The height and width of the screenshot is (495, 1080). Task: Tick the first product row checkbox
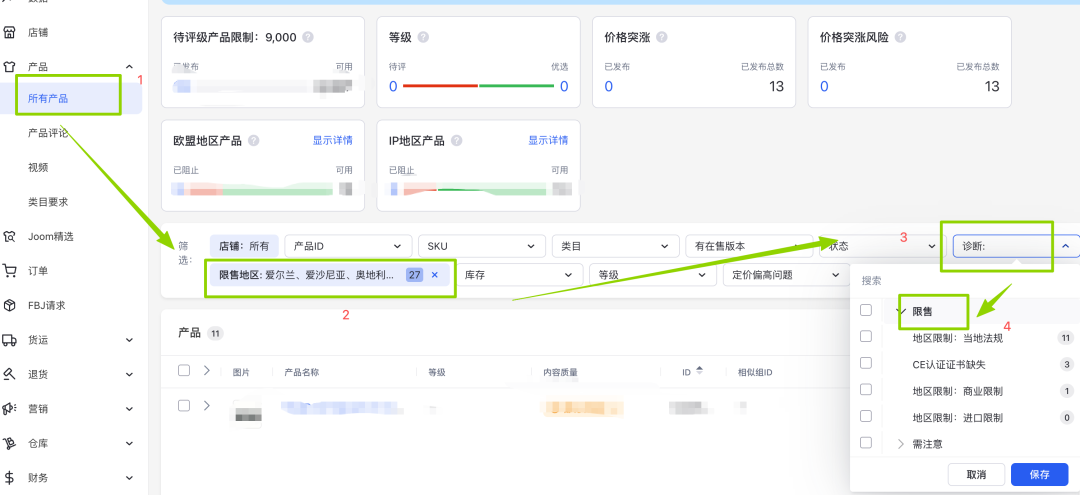(x=184, y=406)
